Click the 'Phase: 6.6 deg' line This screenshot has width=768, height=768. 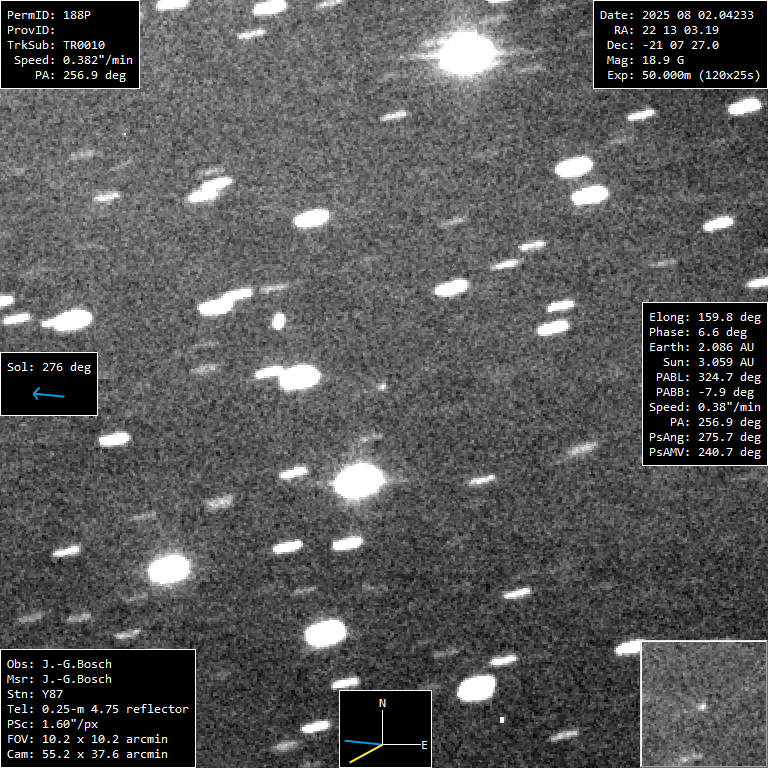(698, 333)
